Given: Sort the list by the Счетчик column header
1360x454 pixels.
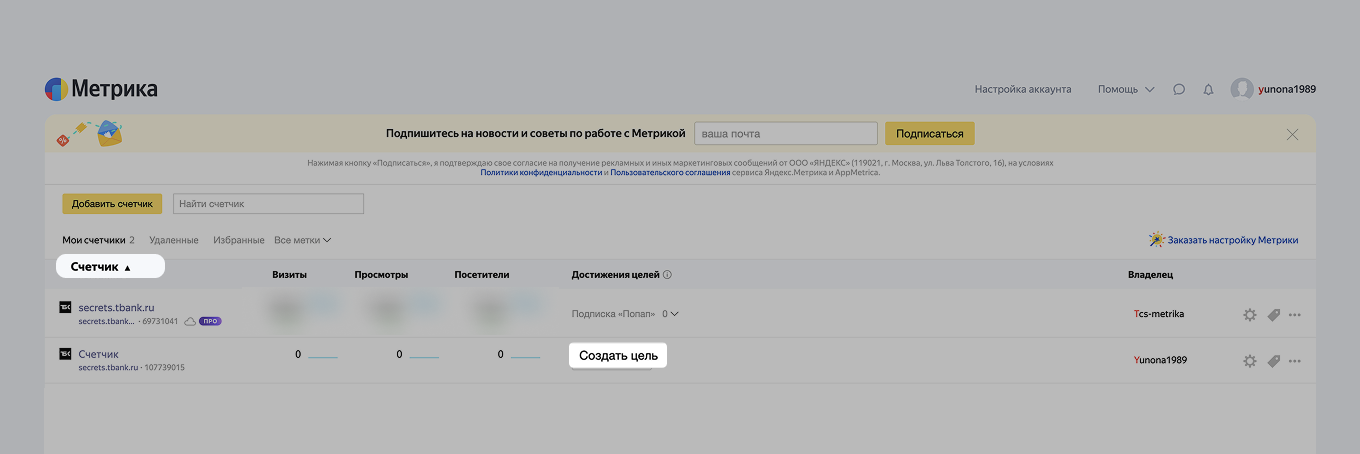Looking at the screenshot, I should 101,267.
